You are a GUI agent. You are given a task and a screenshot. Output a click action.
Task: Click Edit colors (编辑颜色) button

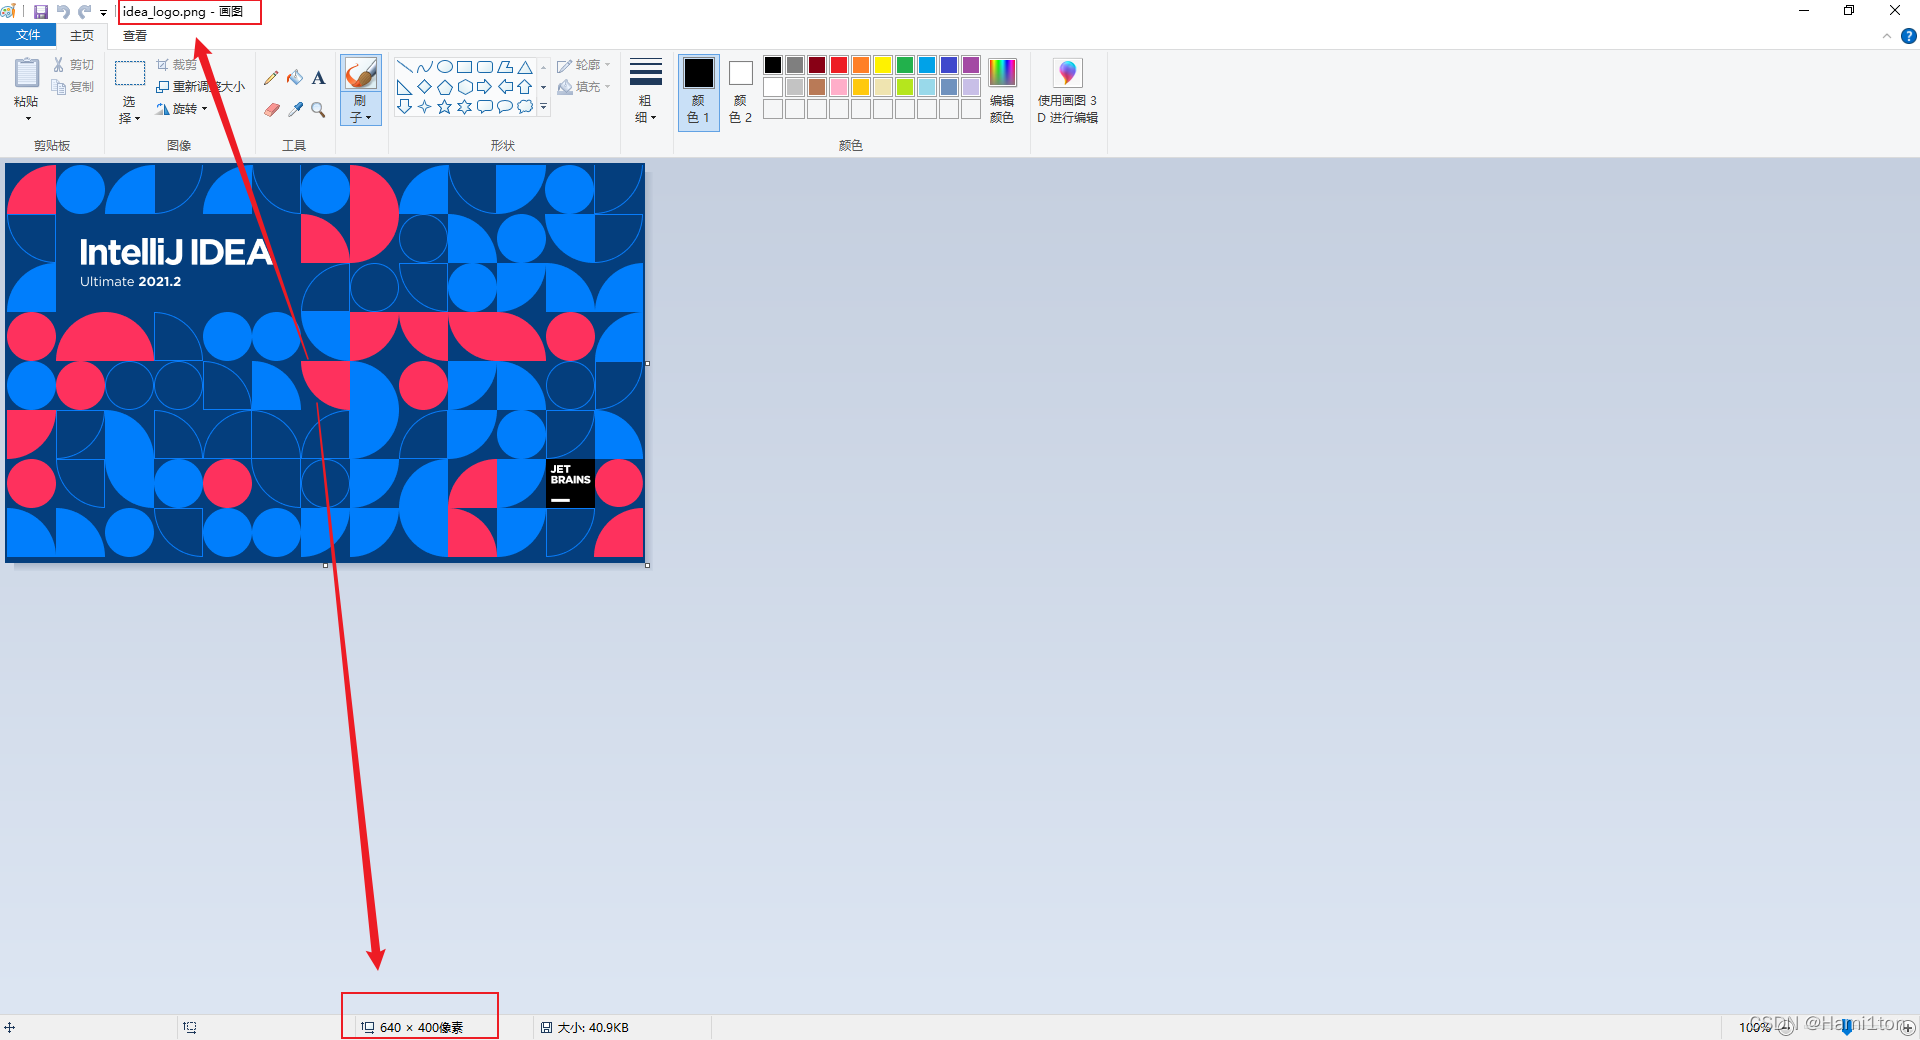tap(1002, 91)
